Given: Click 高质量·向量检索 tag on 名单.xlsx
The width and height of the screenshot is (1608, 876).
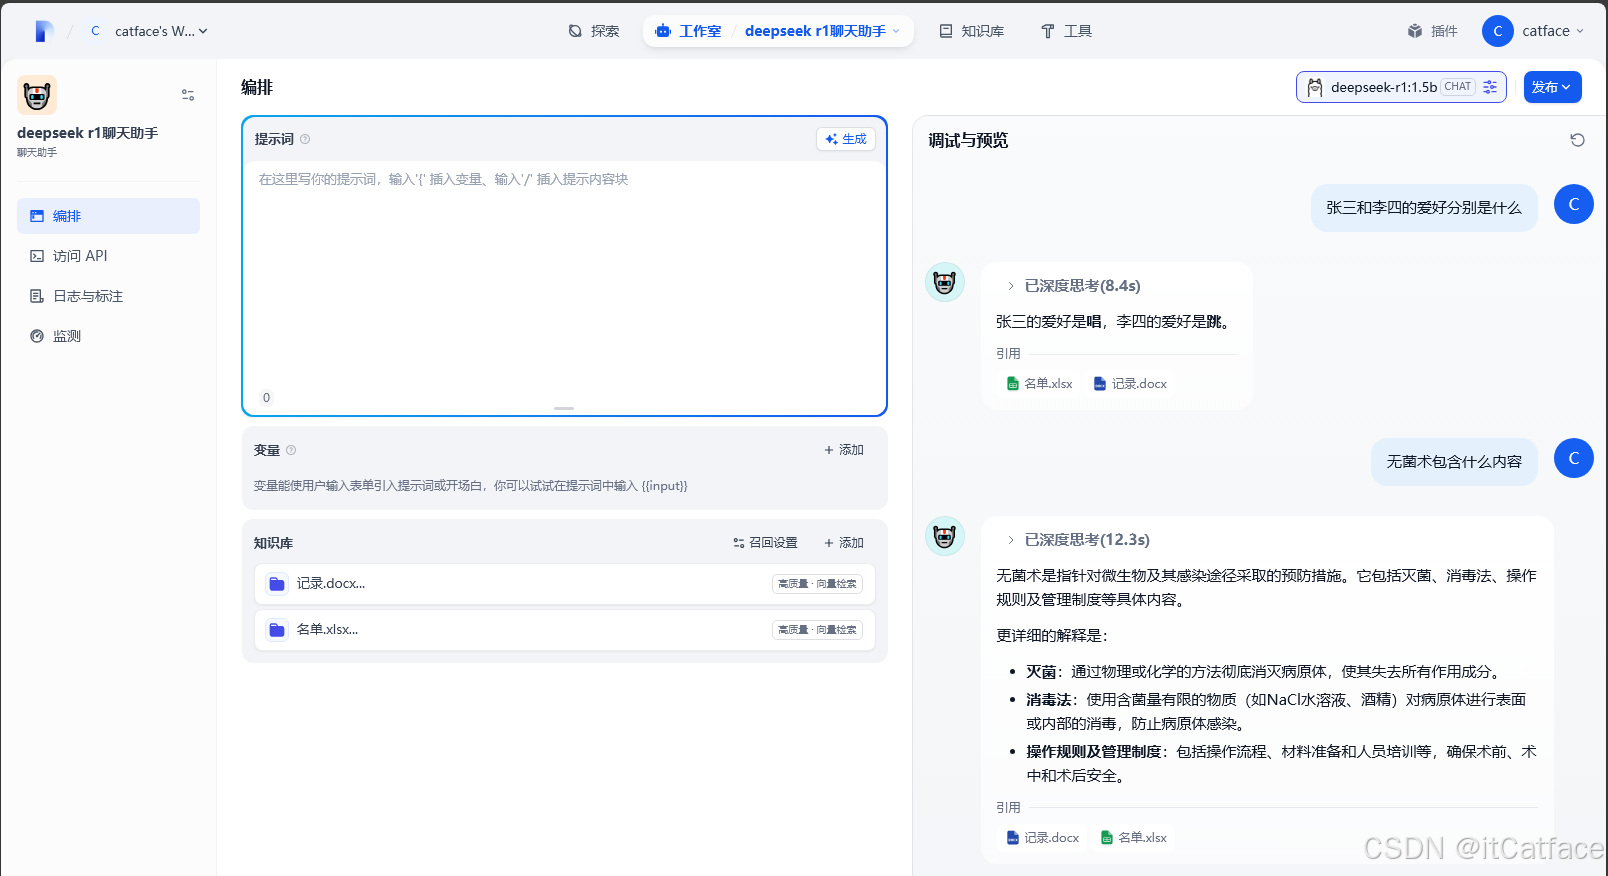Looking at the screenshot, I should pos(817,630).
